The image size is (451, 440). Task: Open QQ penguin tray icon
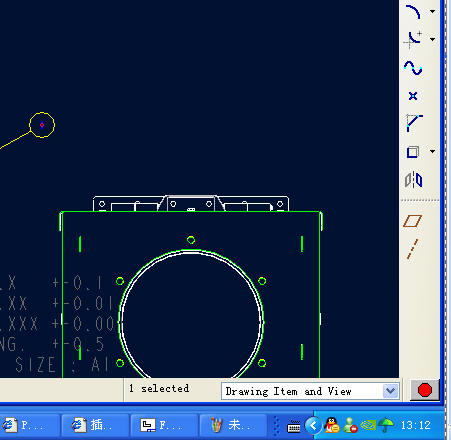332,425
